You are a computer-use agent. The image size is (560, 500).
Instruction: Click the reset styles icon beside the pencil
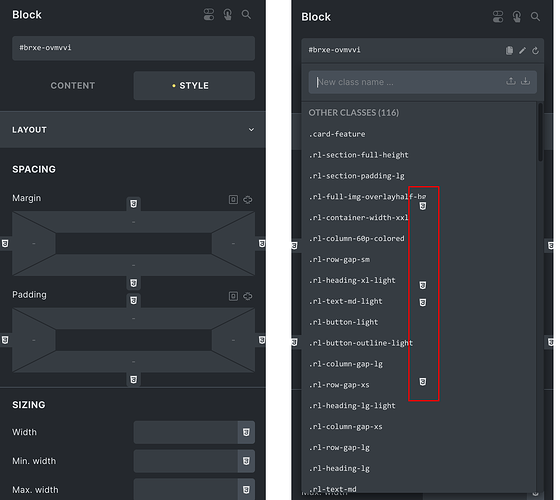(x=535, y=50)
